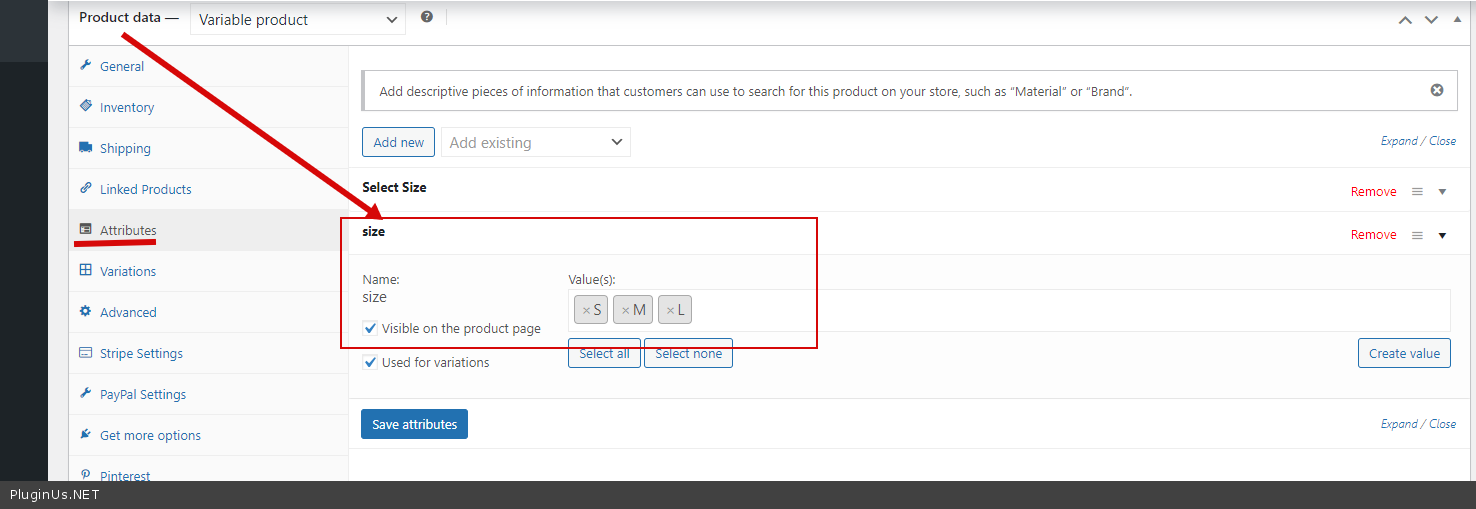Dismiss the attributes info notice

click(x=1437, y=90)
